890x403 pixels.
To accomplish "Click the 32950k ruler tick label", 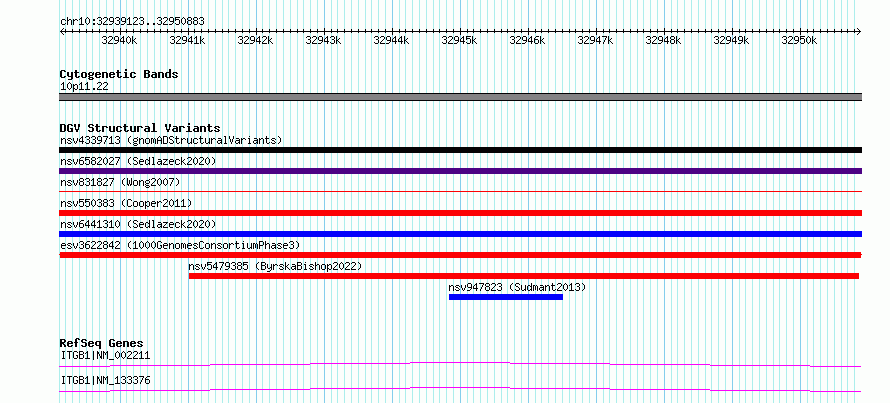I will tap(800, 40).
